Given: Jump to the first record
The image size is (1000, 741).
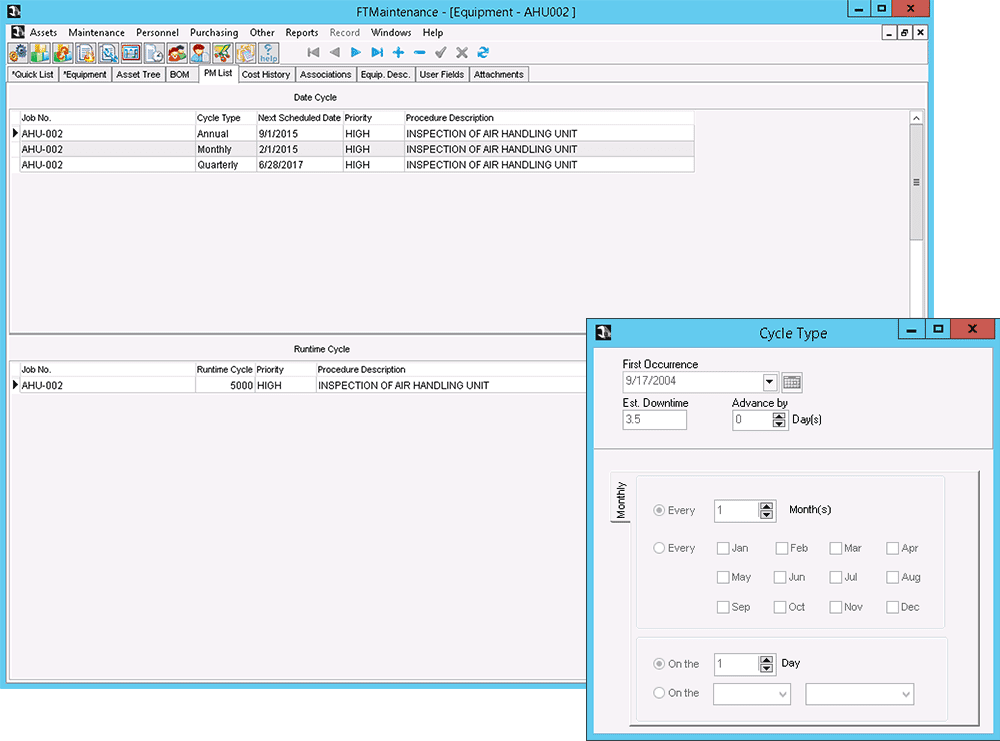Looking at the screenshot, I should click(x=313, y=52).
